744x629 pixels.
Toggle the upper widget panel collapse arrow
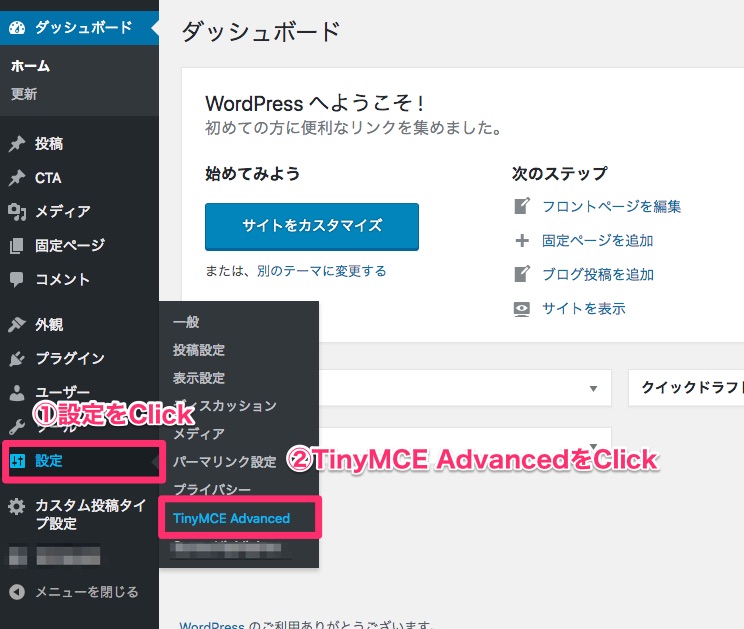(x=593, y=388)
